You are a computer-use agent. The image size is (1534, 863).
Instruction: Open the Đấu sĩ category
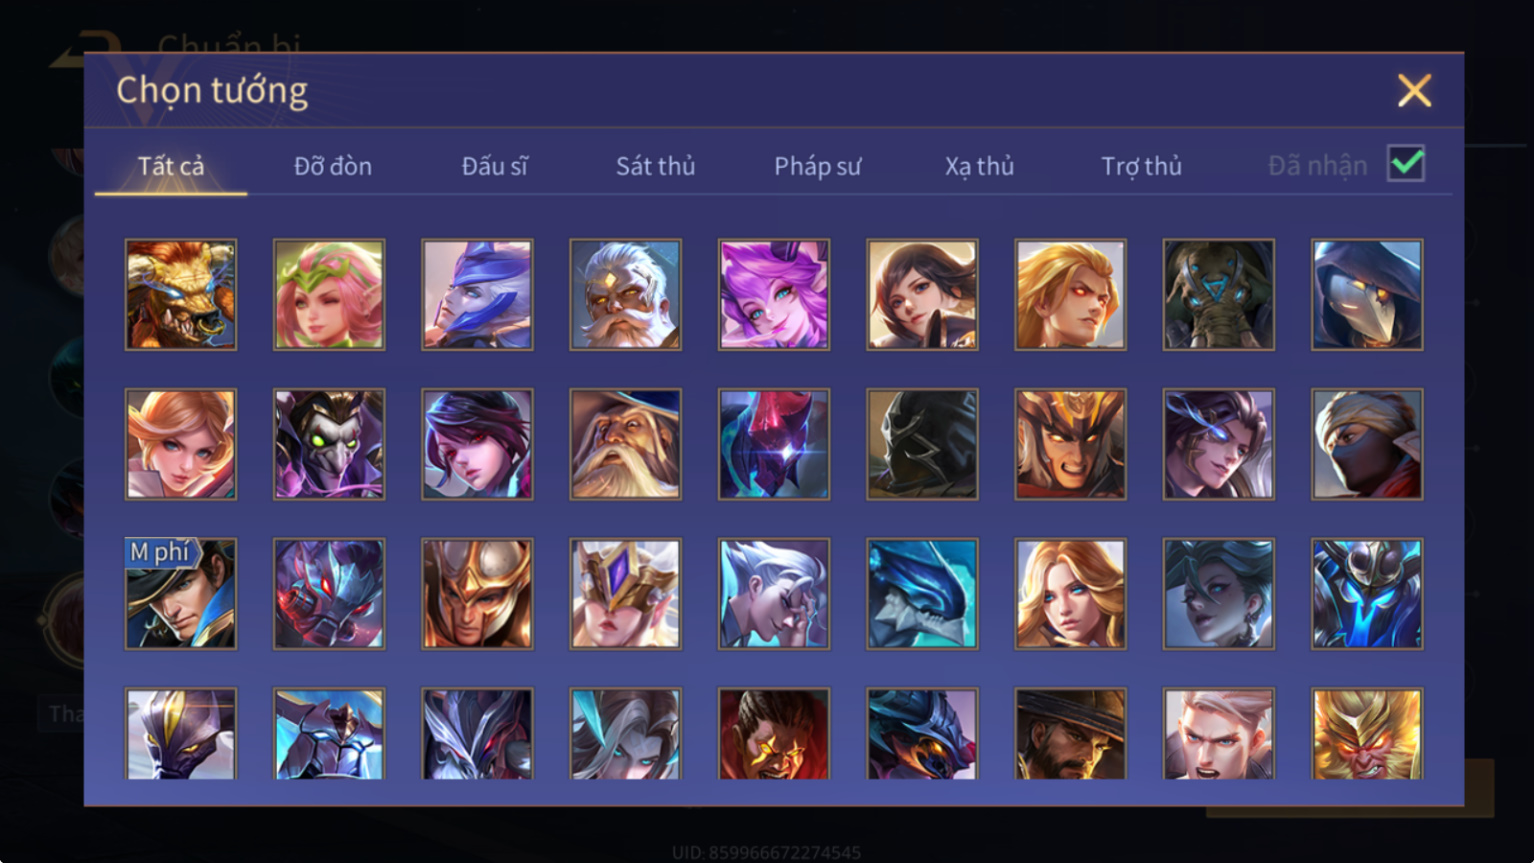coord(494,166)
